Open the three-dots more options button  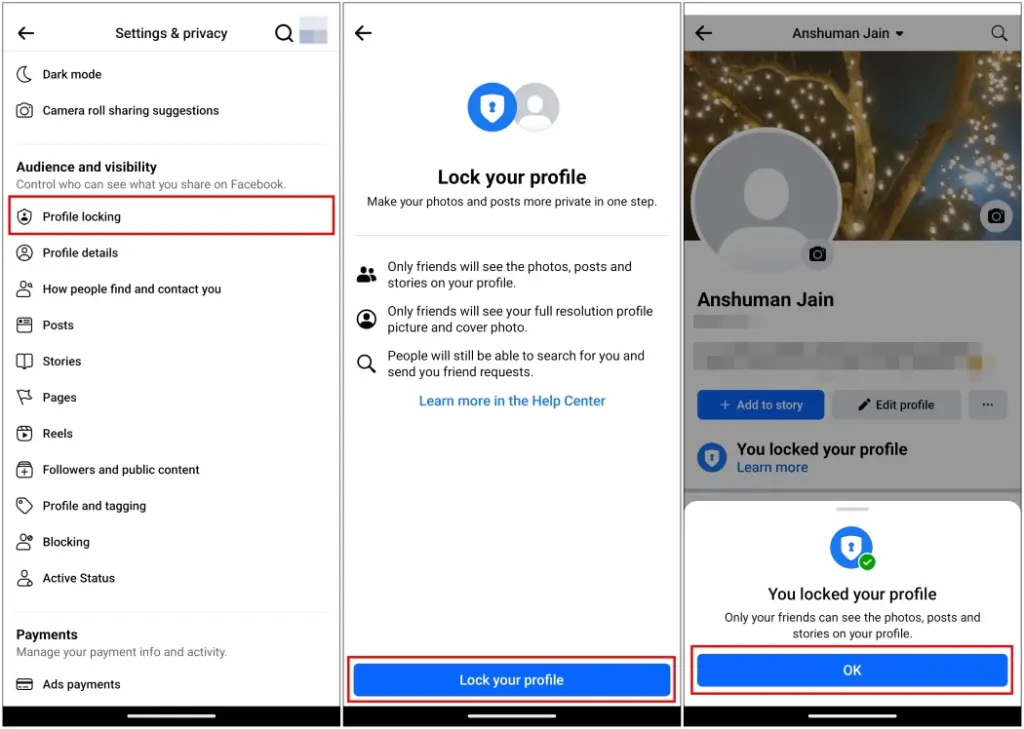(987, 405)
